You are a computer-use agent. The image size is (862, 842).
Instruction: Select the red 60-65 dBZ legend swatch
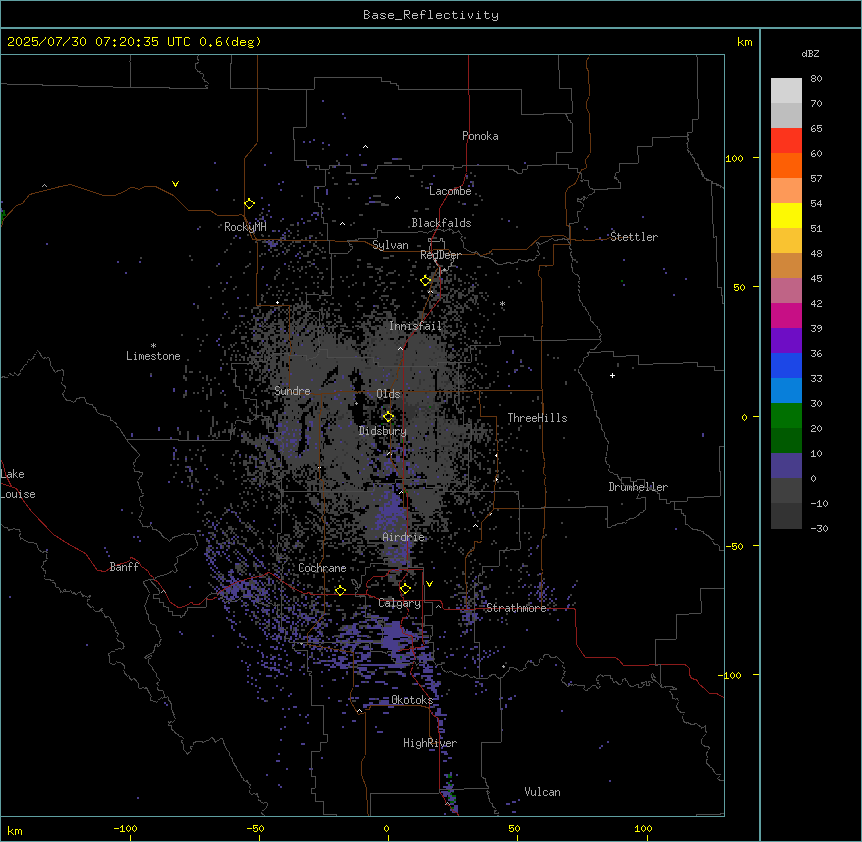coord(786,141)
